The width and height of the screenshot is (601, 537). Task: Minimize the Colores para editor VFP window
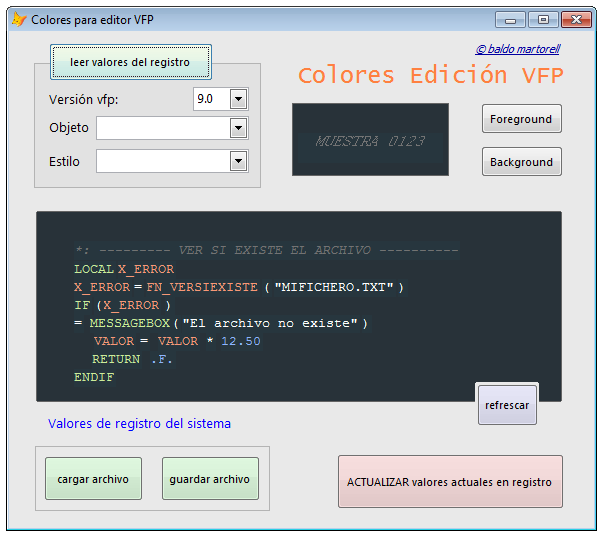[510, 20]
